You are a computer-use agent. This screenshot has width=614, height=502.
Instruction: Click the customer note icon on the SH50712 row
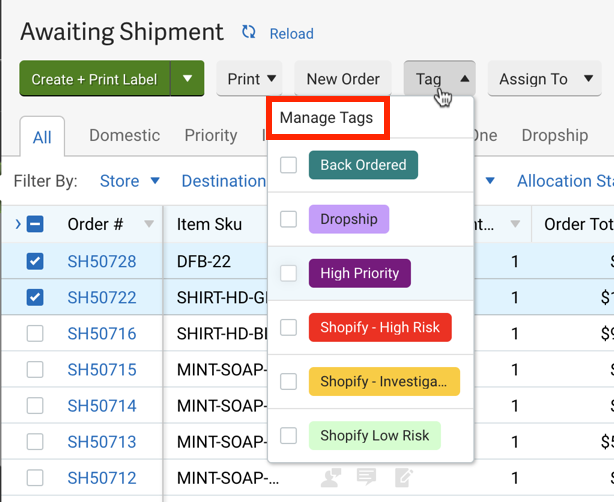tap(331, 477)
